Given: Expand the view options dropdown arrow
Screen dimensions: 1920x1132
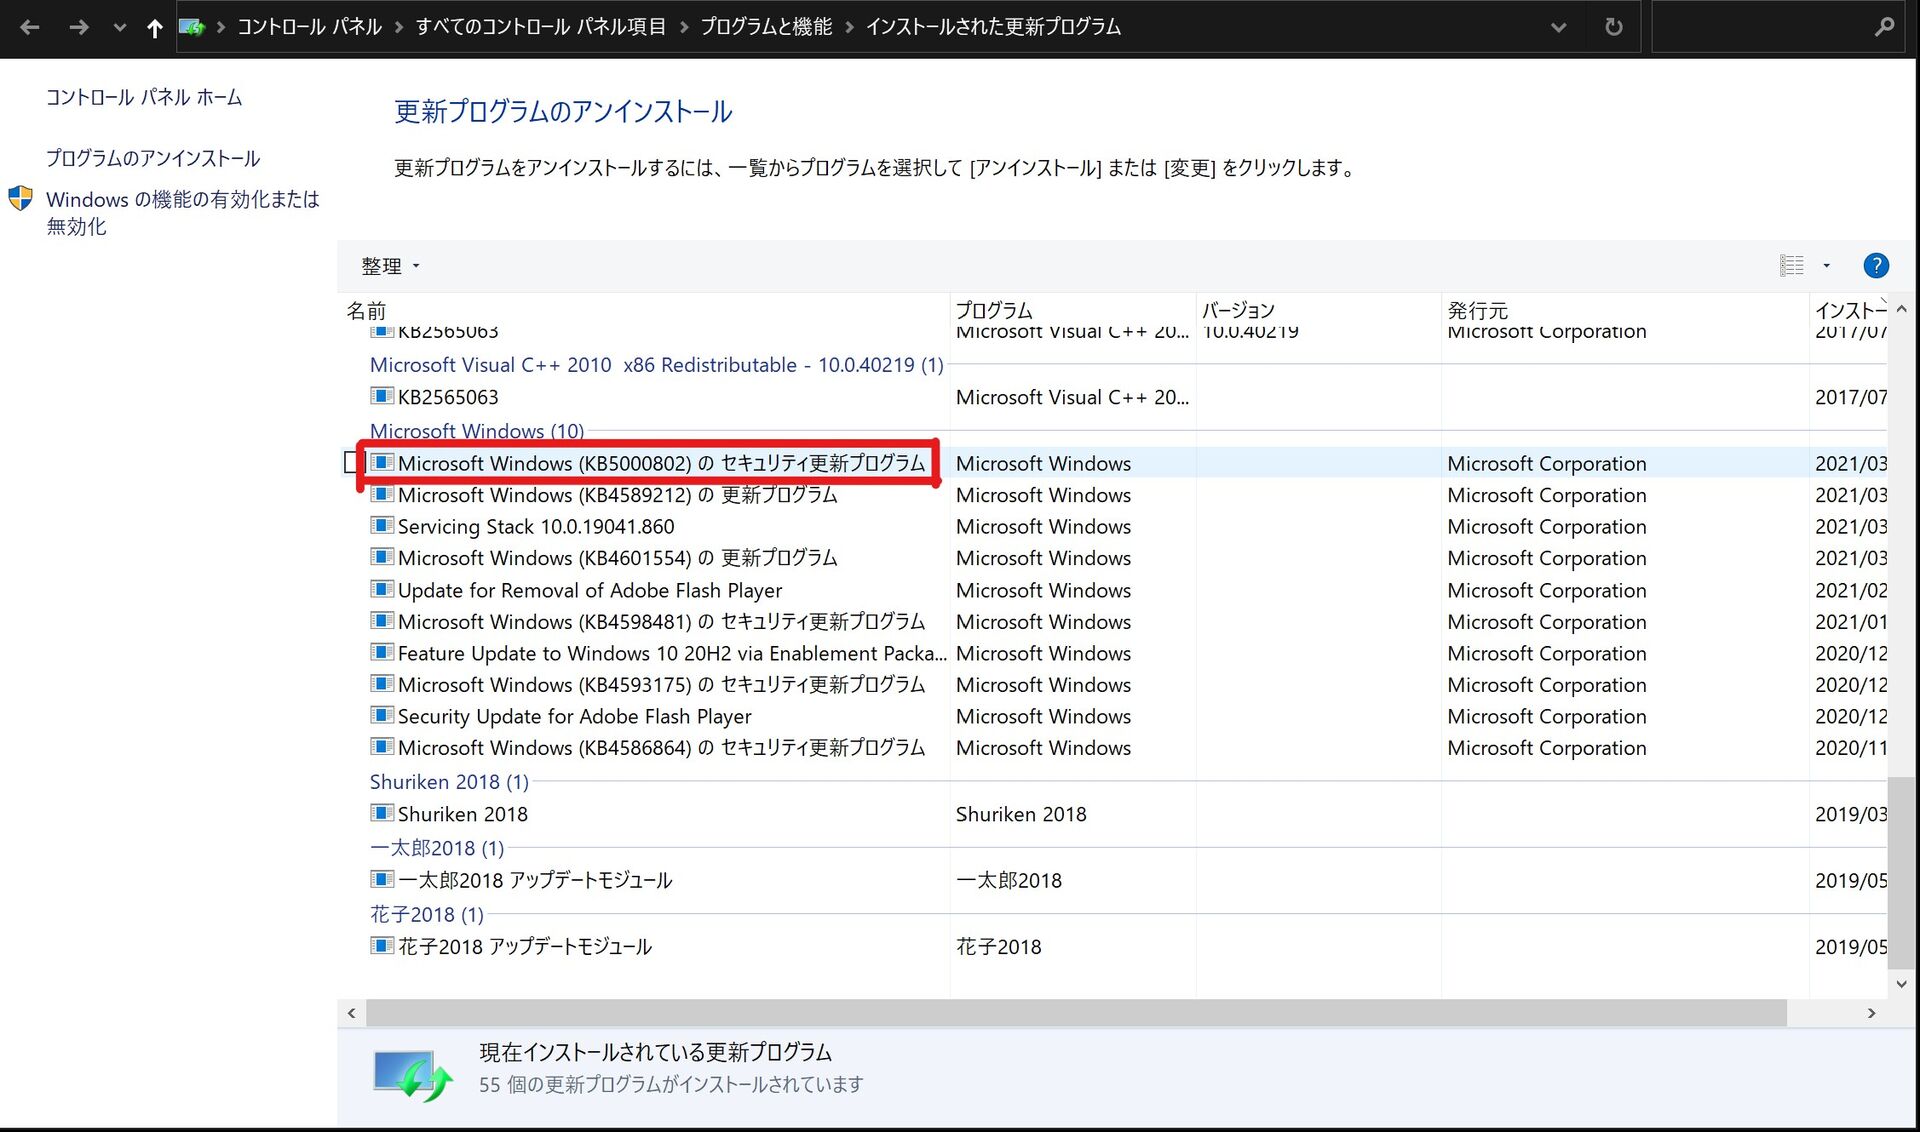Looking at the screenshot, I should 1826,265.
